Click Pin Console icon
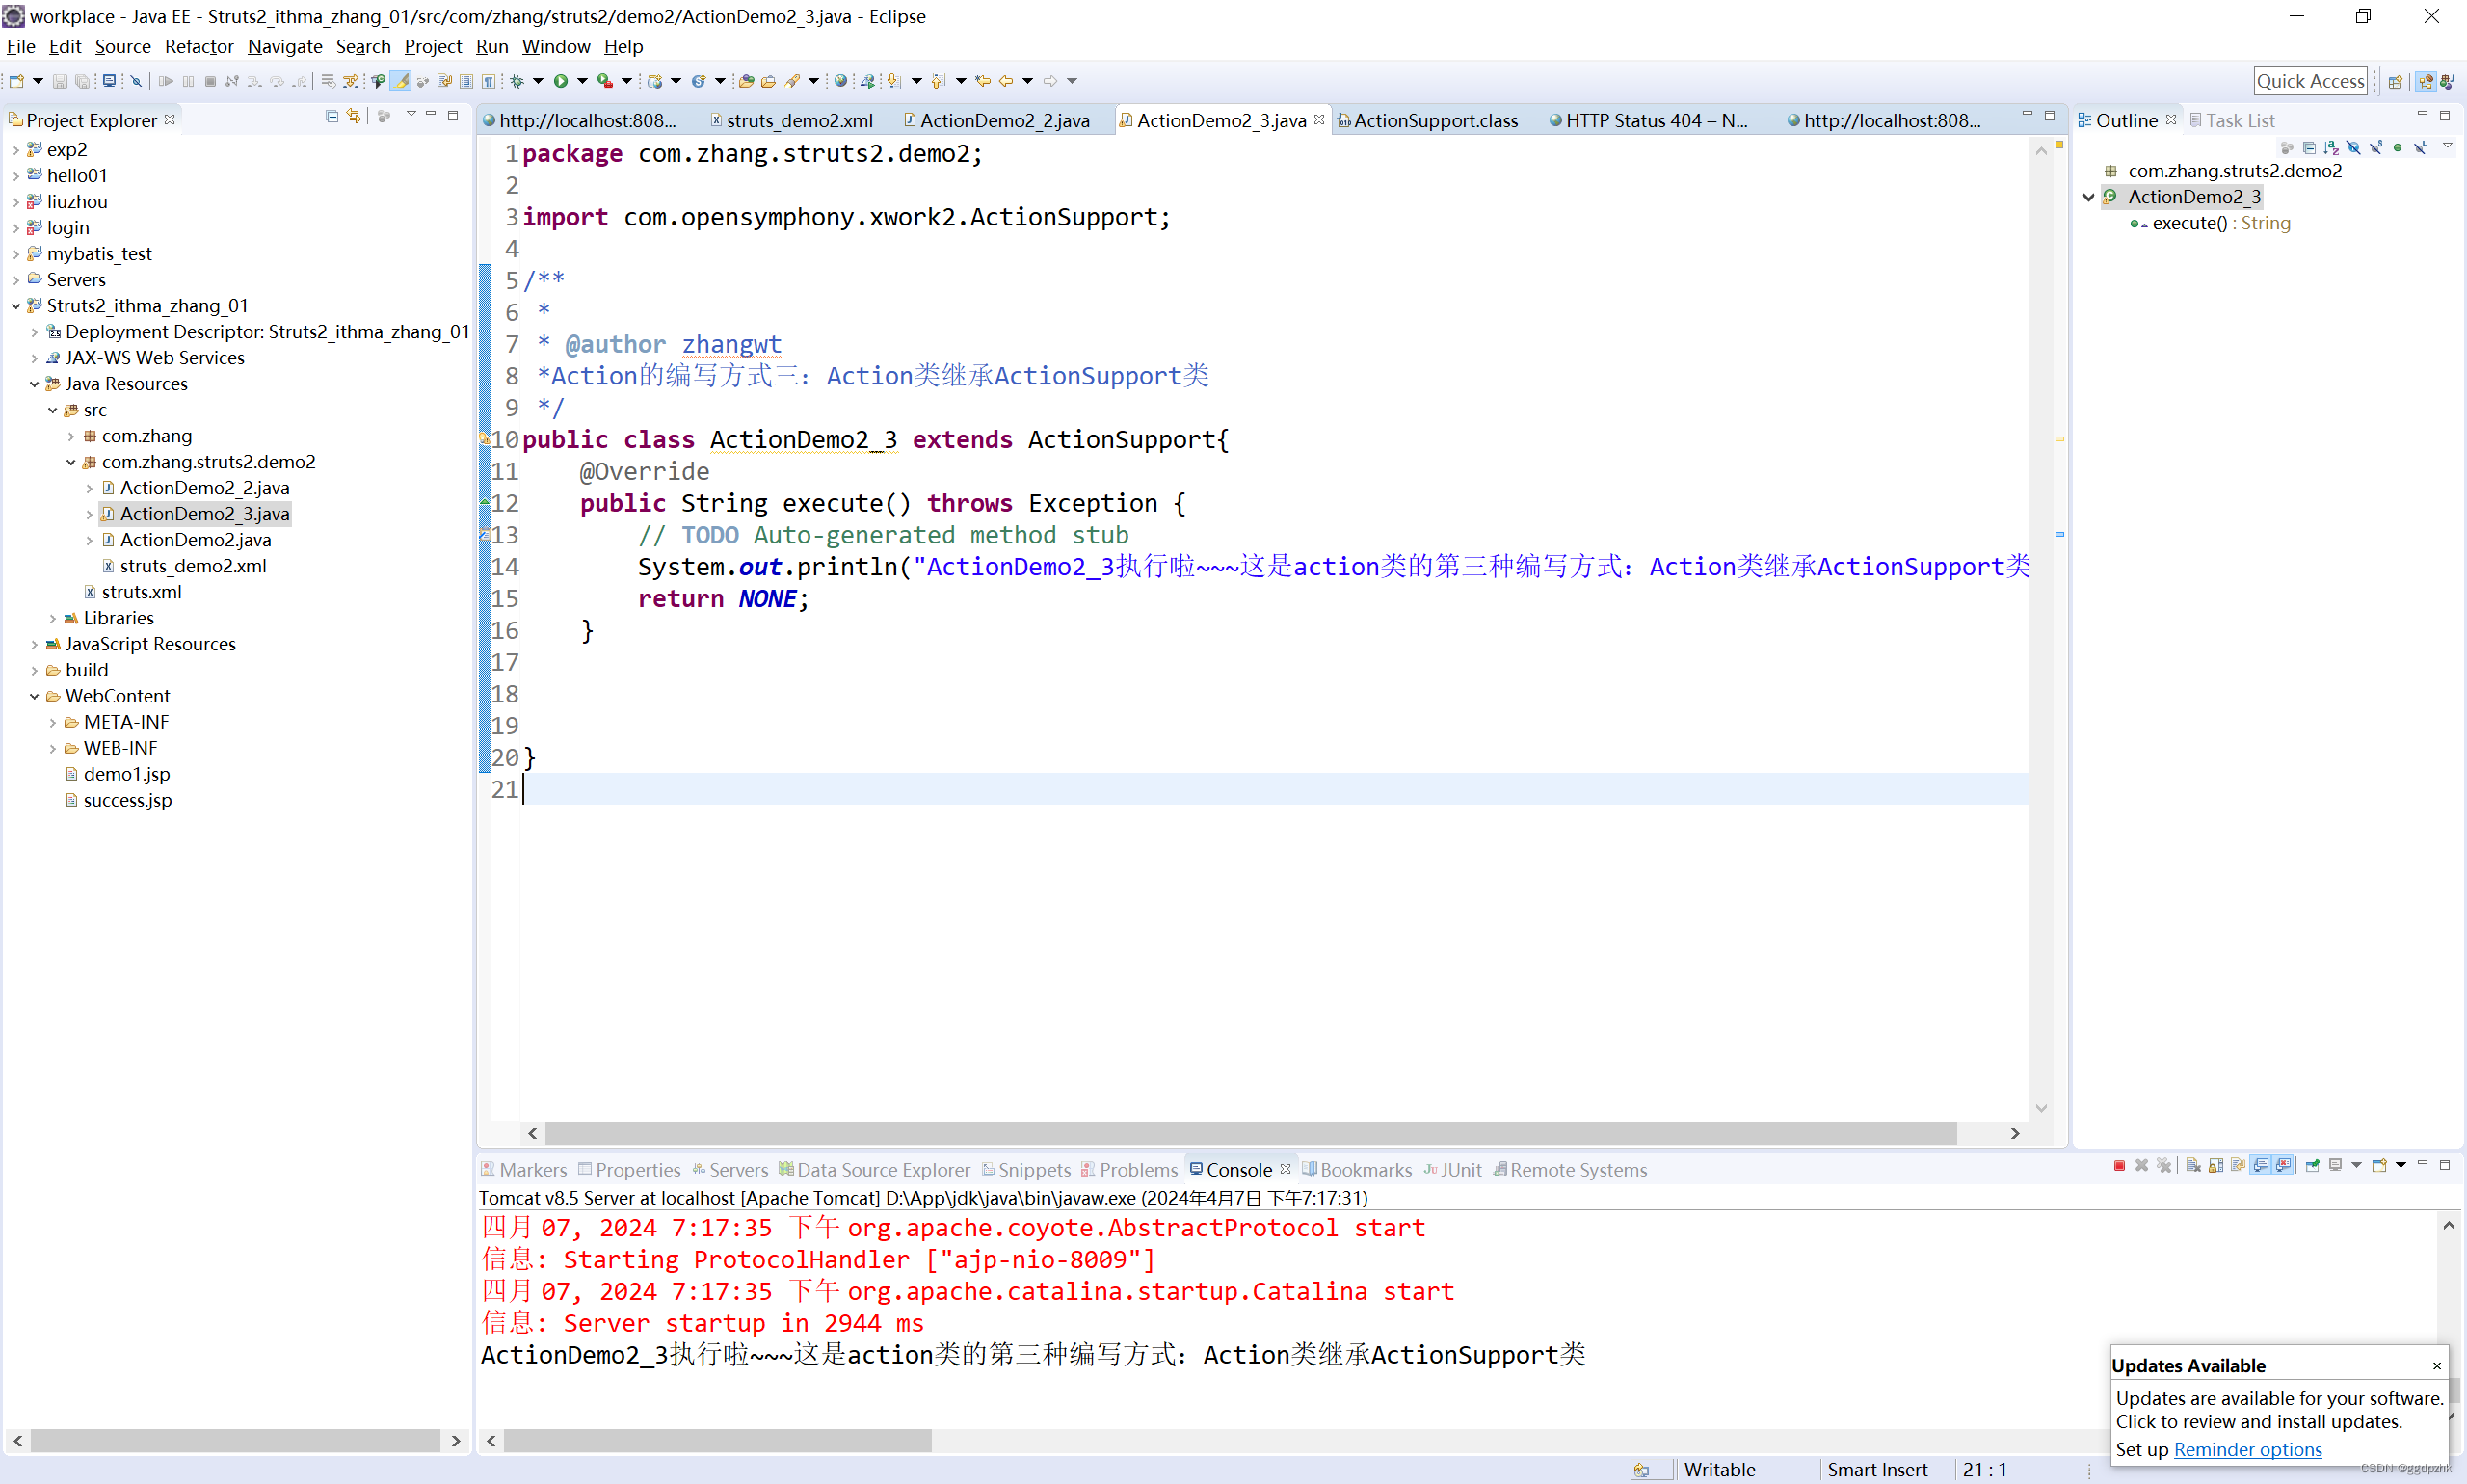The height and width of the screenshot is (1484, 2467). [x=2312, y=1166]
